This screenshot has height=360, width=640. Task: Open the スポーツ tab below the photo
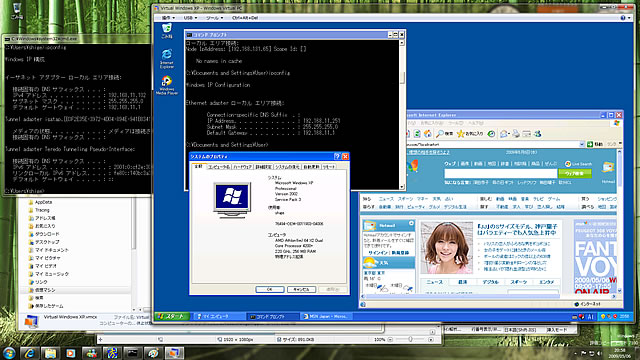click(x=519, y=282)
